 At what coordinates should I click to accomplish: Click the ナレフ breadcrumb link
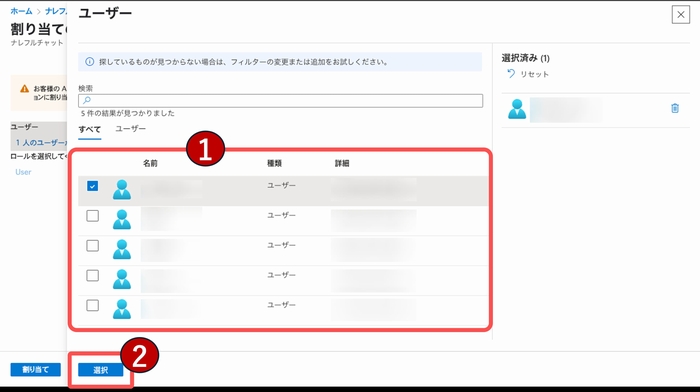tap(56, 11)
